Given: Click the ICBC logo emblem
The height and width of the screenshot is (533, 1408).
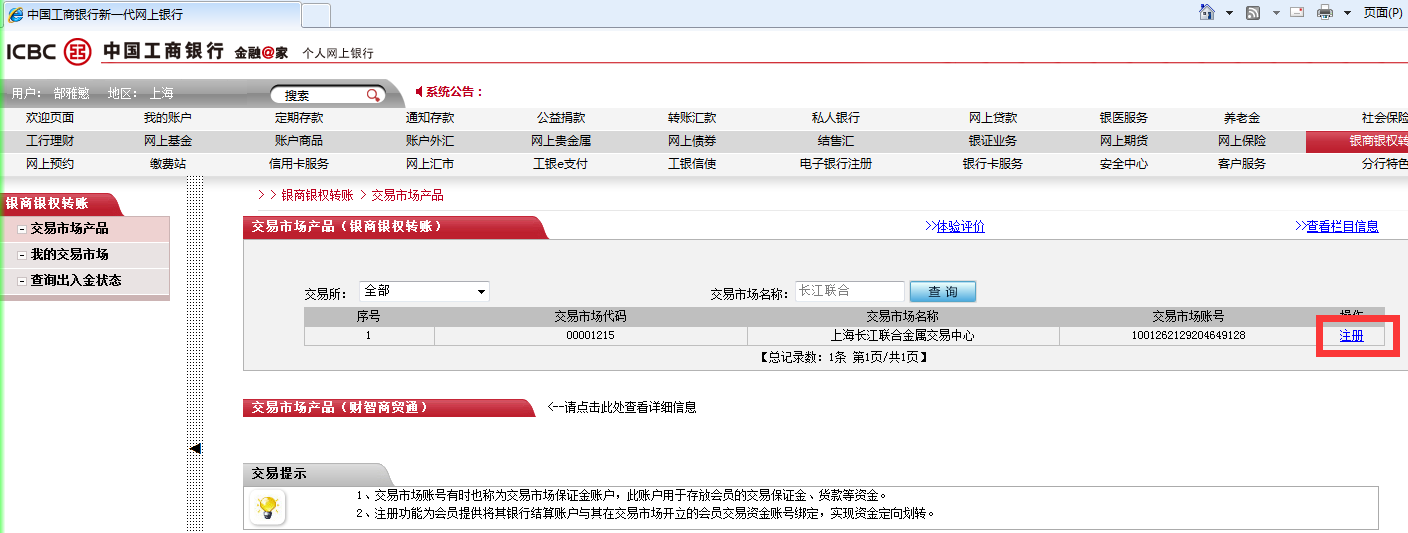Looking at the screenshot, I should pyautogui.click(x=77, y=52).
